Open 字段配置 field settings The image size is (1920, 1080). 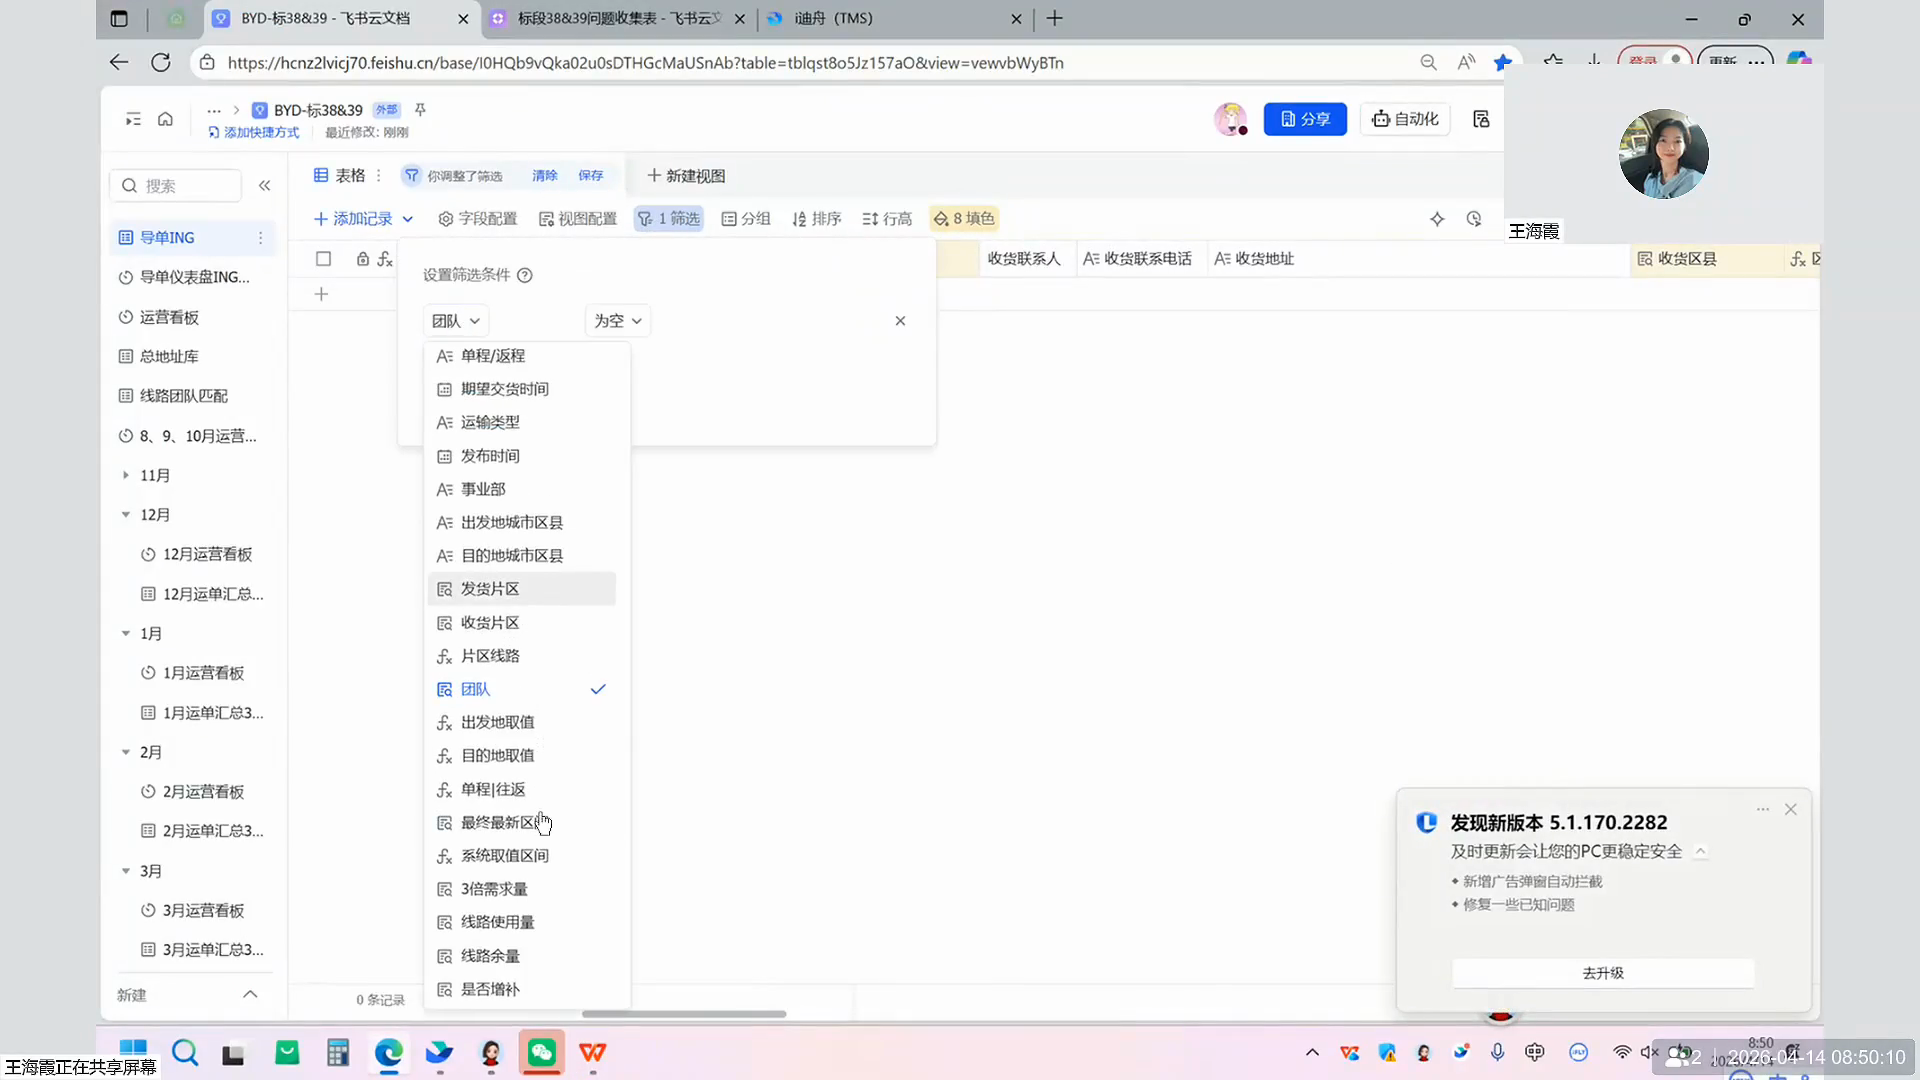[x=478, y=219]
